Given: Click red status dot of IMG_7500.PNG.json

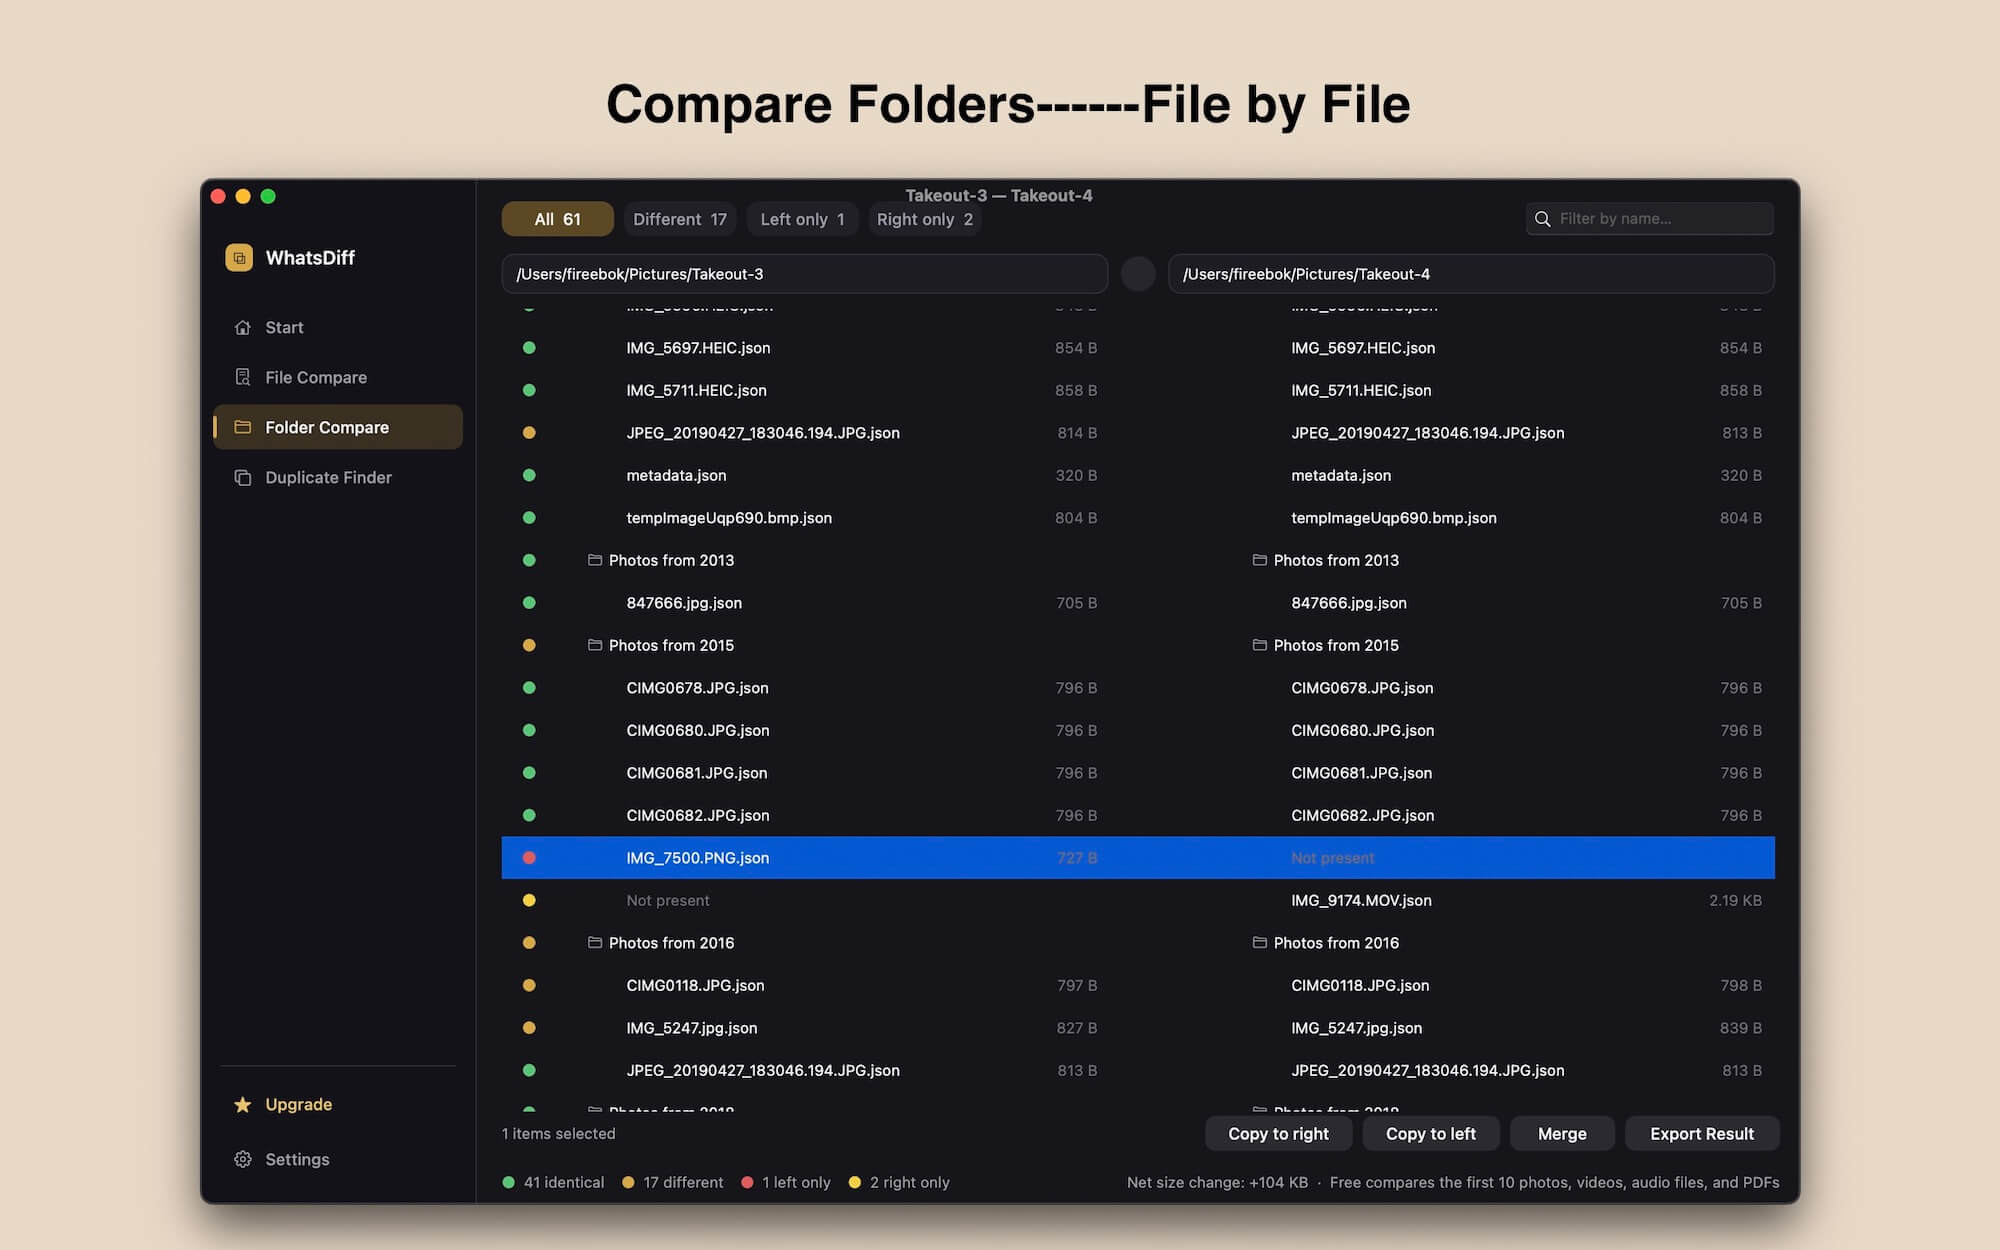Looking at the screenshot, I should (529, 858).
